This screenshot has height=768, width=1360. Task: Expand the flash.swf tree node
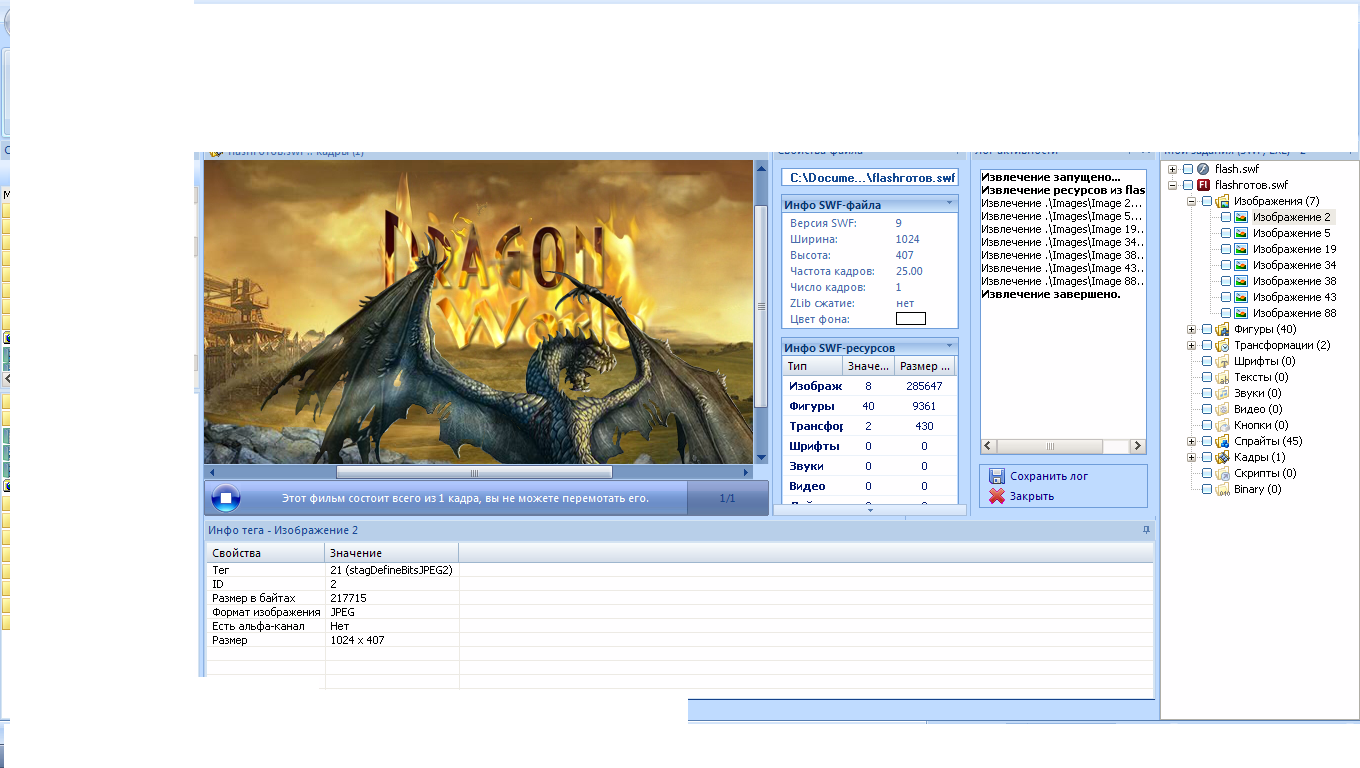point(1173,169)
